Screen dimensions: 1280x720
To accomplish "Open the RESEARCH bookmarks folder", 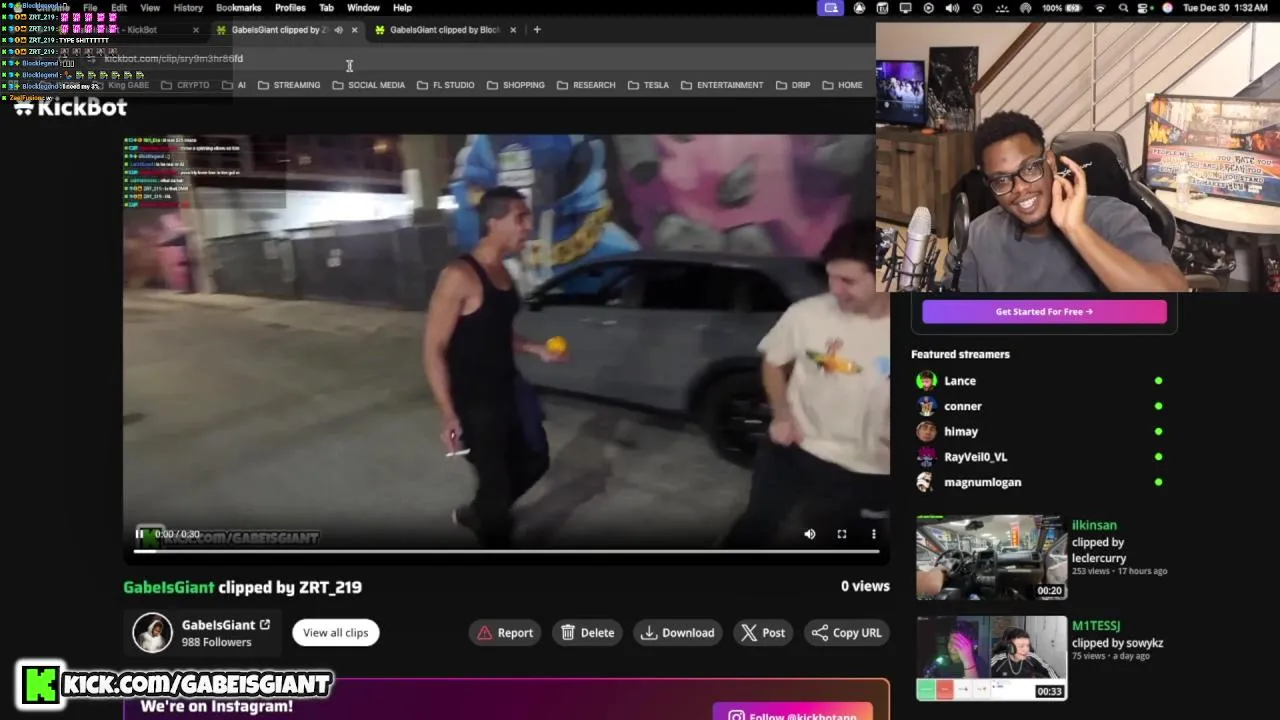I will click(x=586, y=85).
